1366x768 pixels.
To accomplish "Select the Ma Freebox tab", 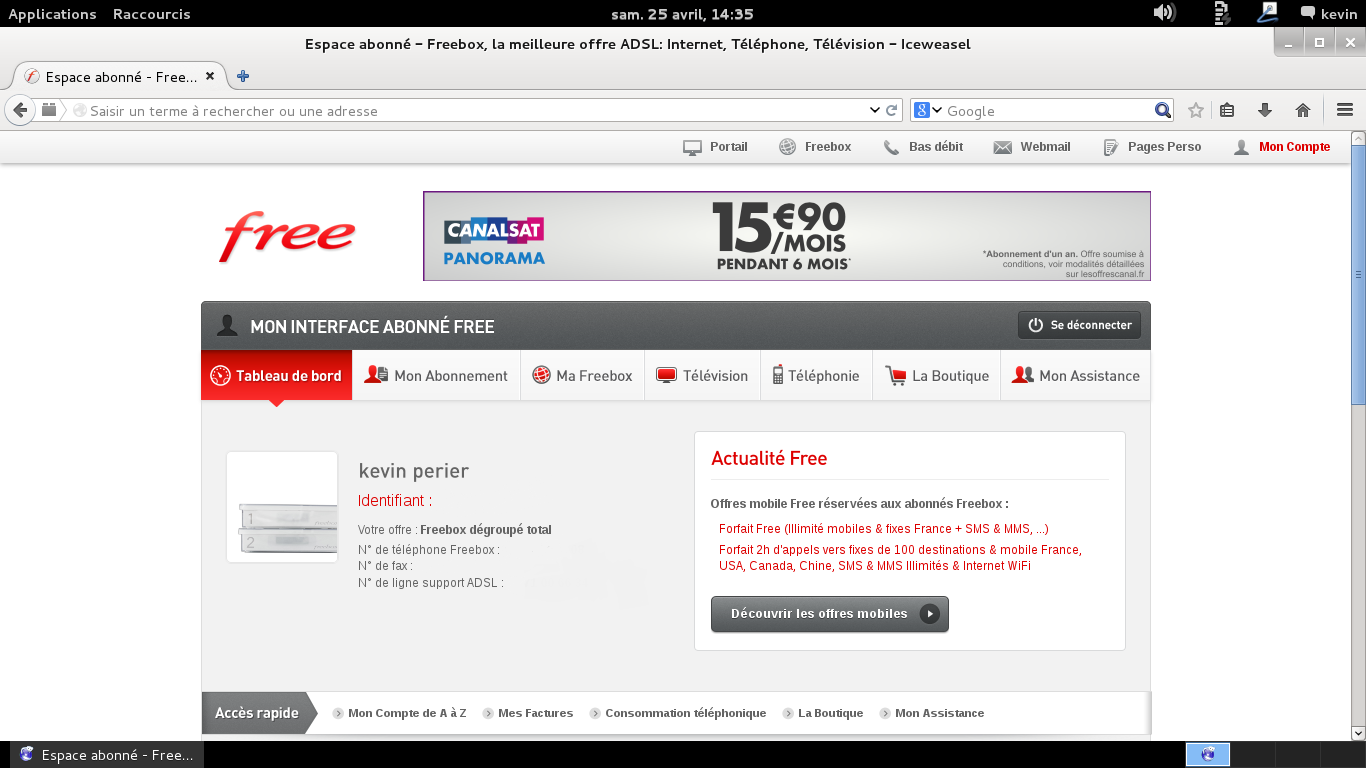I will pos(583,376).
